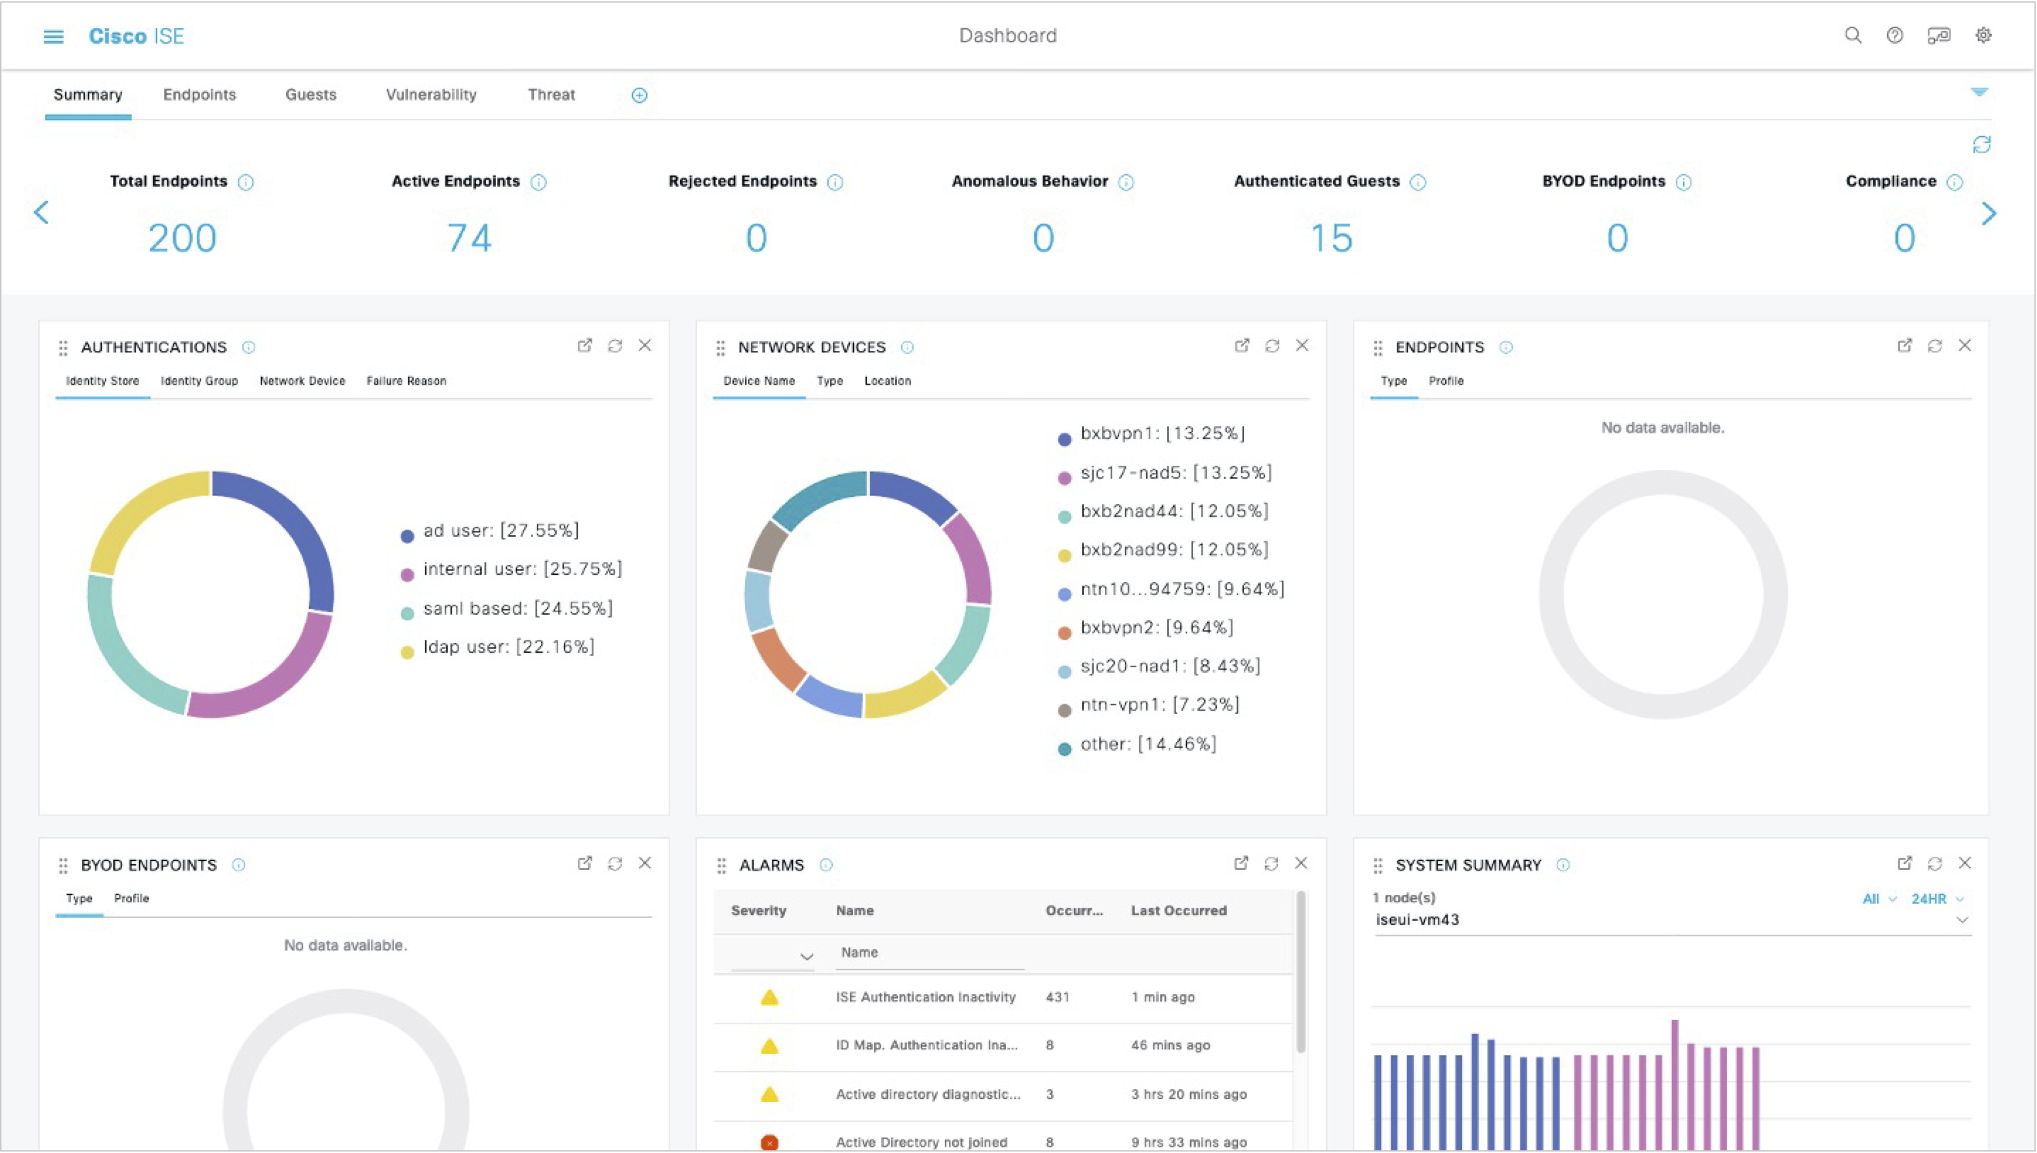
Task: Detach the Network Devices dashlet to a new window
Action: [1241, 345]
